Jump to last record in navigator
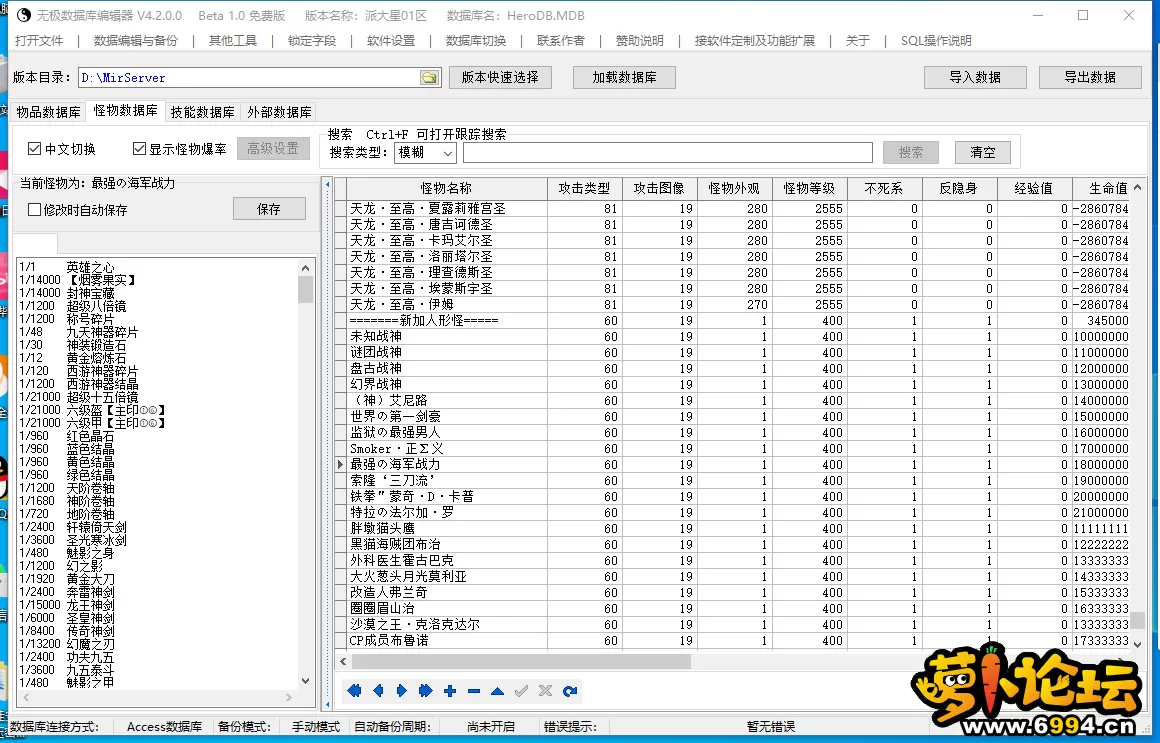This screenshot has width=1160, height=743. pos(425,690)
